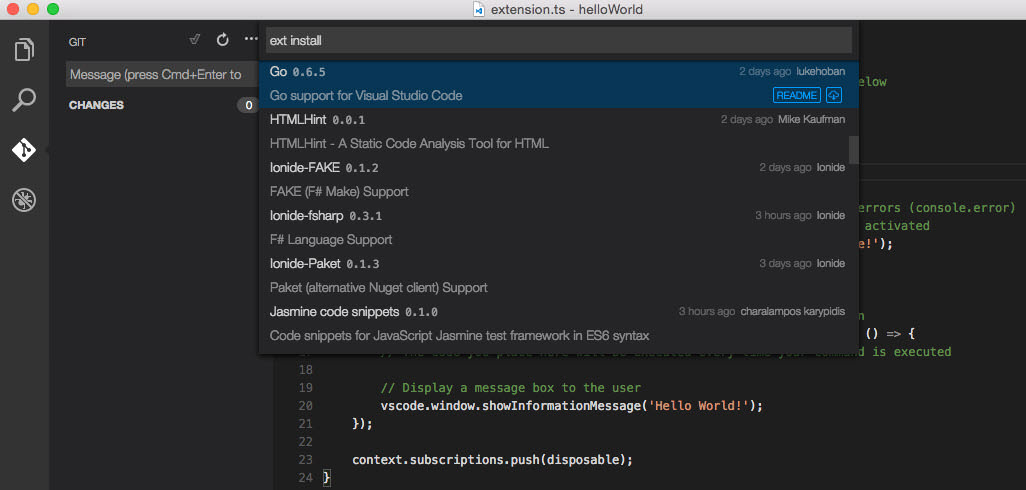The width and height of the screenshot is (1026, 490).
Task: Open the Search view icon
Action: point(24,100)
